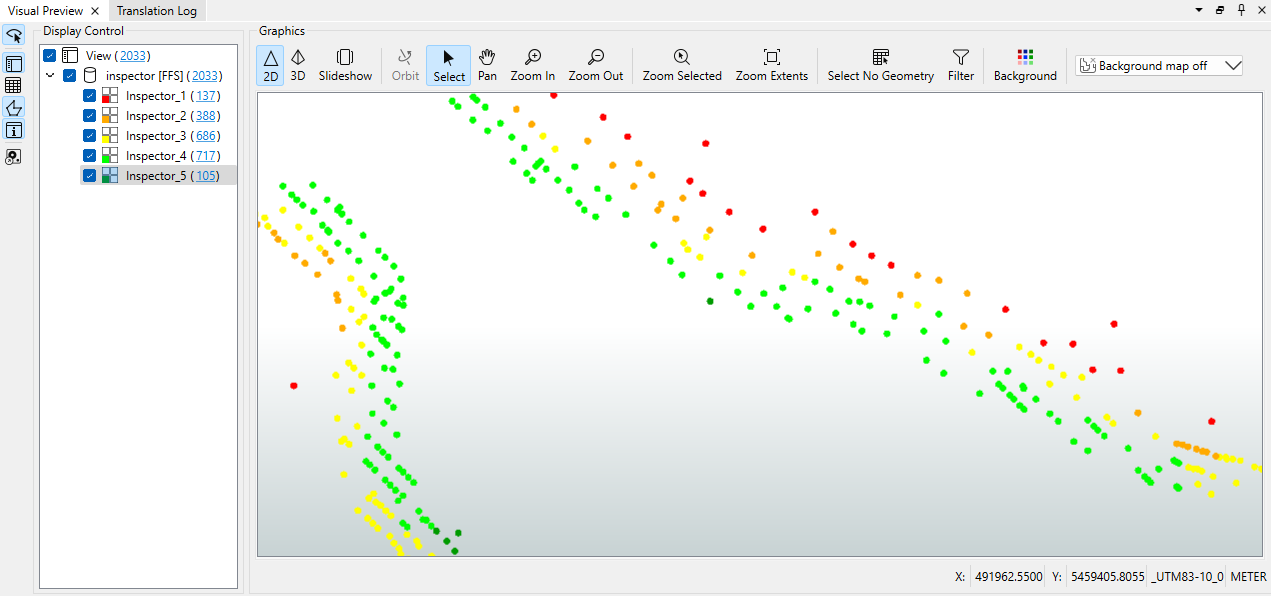Click the Background button in toolbar

(1024, 65)
